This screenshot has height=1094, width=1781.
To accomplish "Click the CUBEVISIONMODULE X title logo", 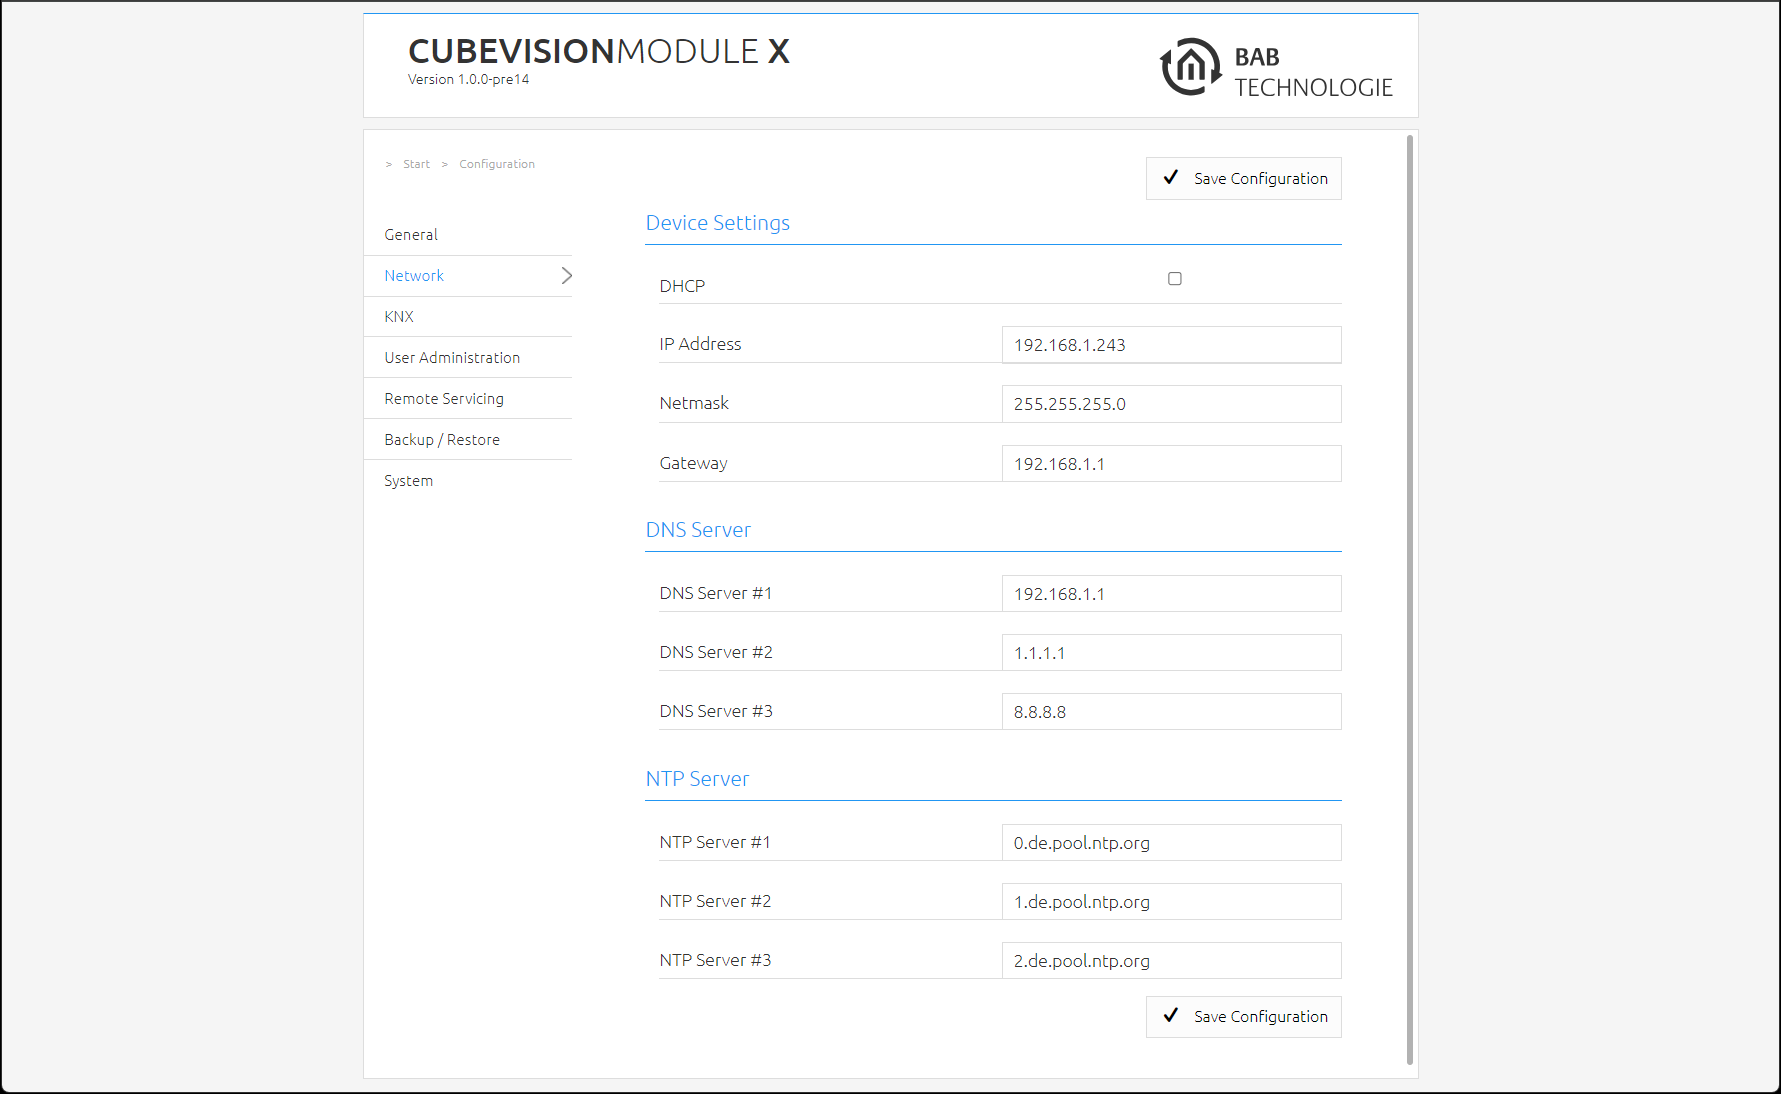I will (x=599, y=51).
